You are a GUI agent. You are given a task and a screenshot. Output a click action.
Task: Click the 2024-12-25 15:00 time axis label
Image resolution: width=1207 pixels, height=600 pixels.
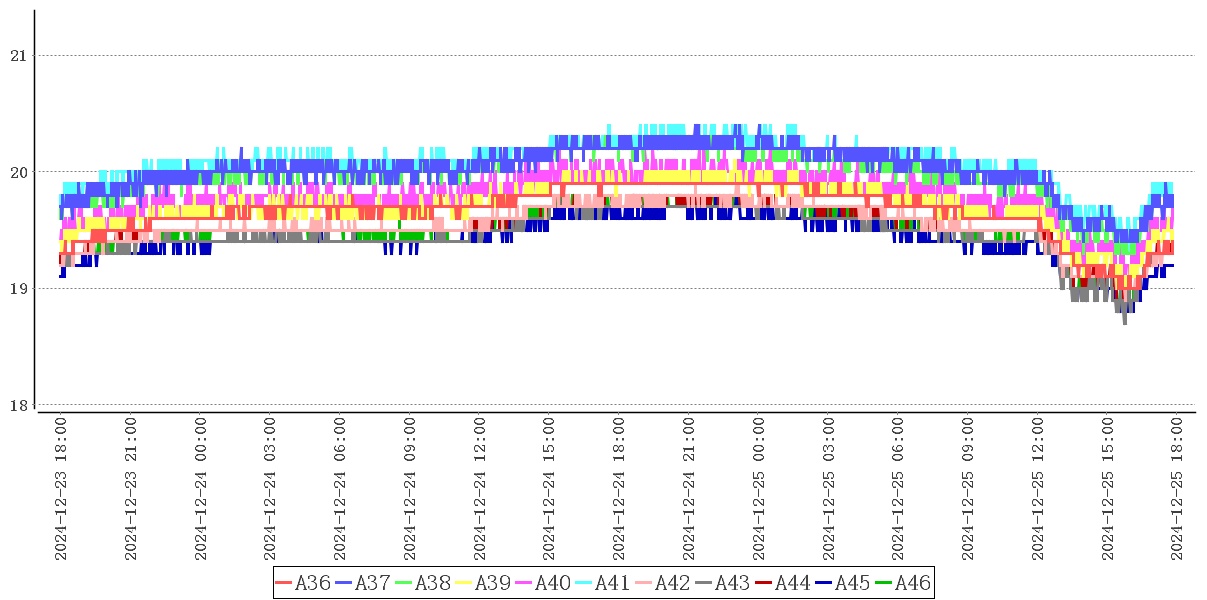pos(1108,489)
